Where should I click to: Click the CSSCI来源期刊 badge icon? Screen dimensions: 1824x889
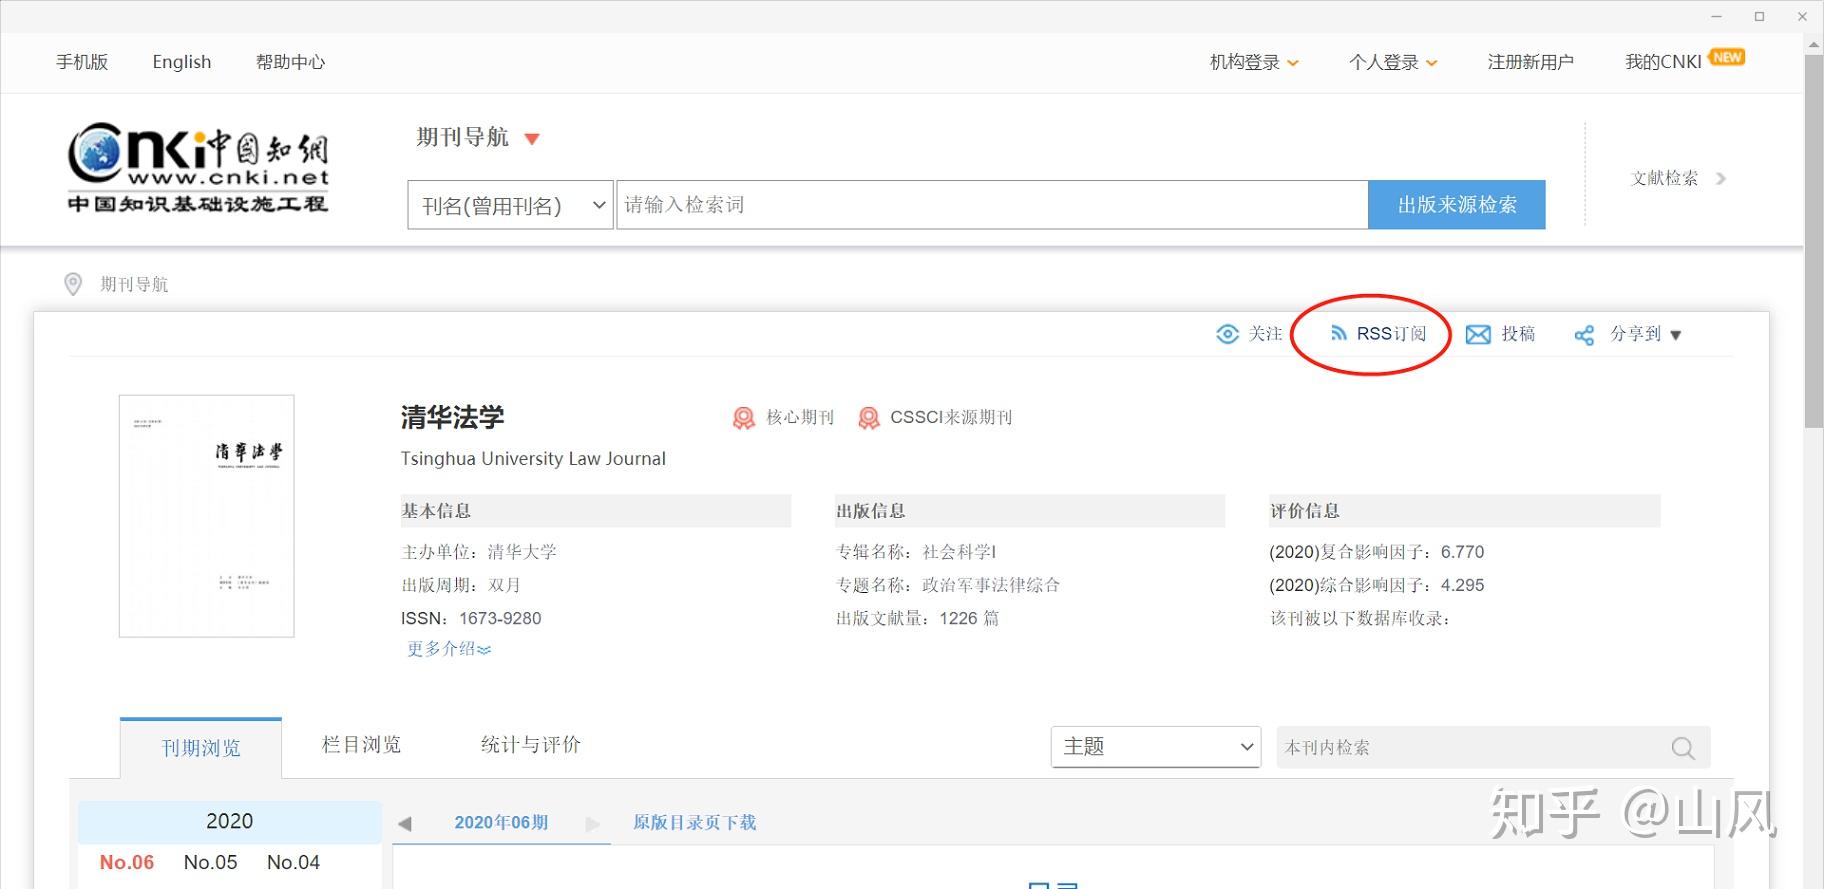[x=869, y=418]
